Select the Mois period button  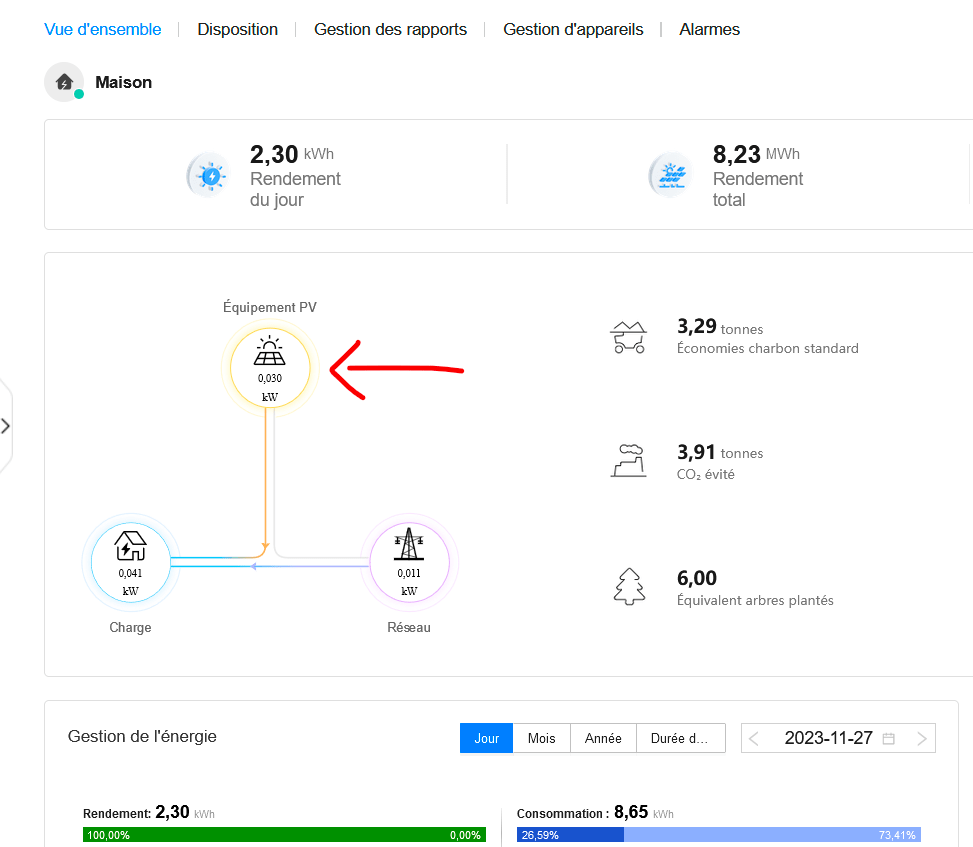click(x=541, y=739)
